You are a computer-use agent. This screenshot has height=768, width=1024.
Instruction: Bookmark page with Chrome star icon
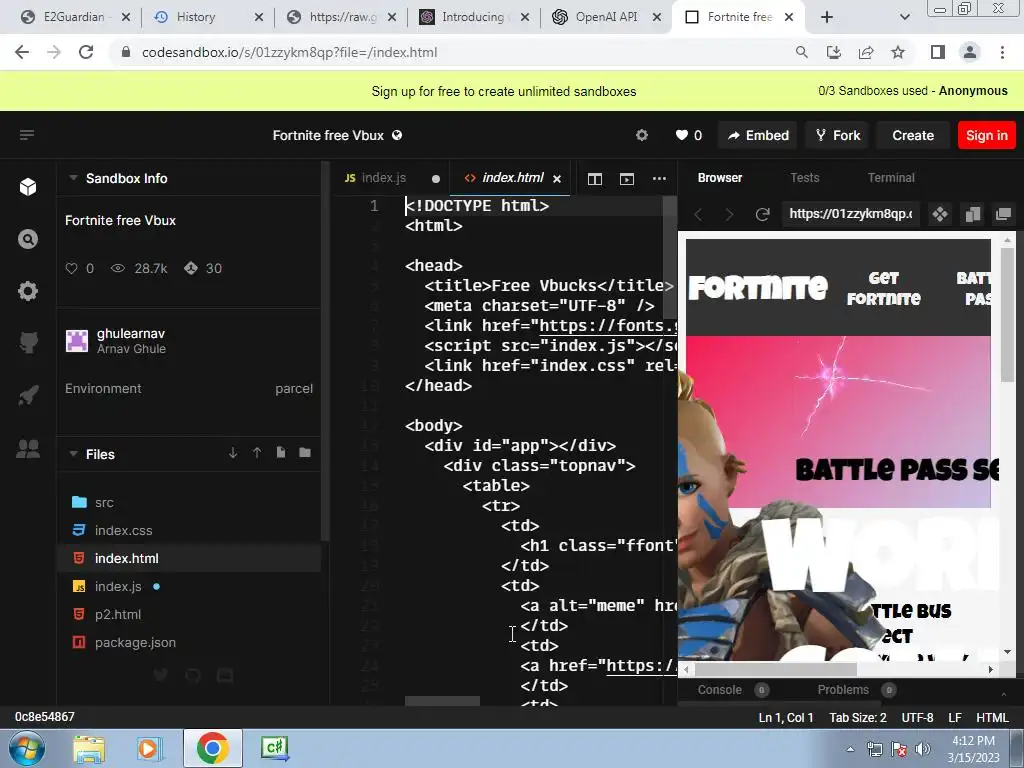[x=898, y=52]
